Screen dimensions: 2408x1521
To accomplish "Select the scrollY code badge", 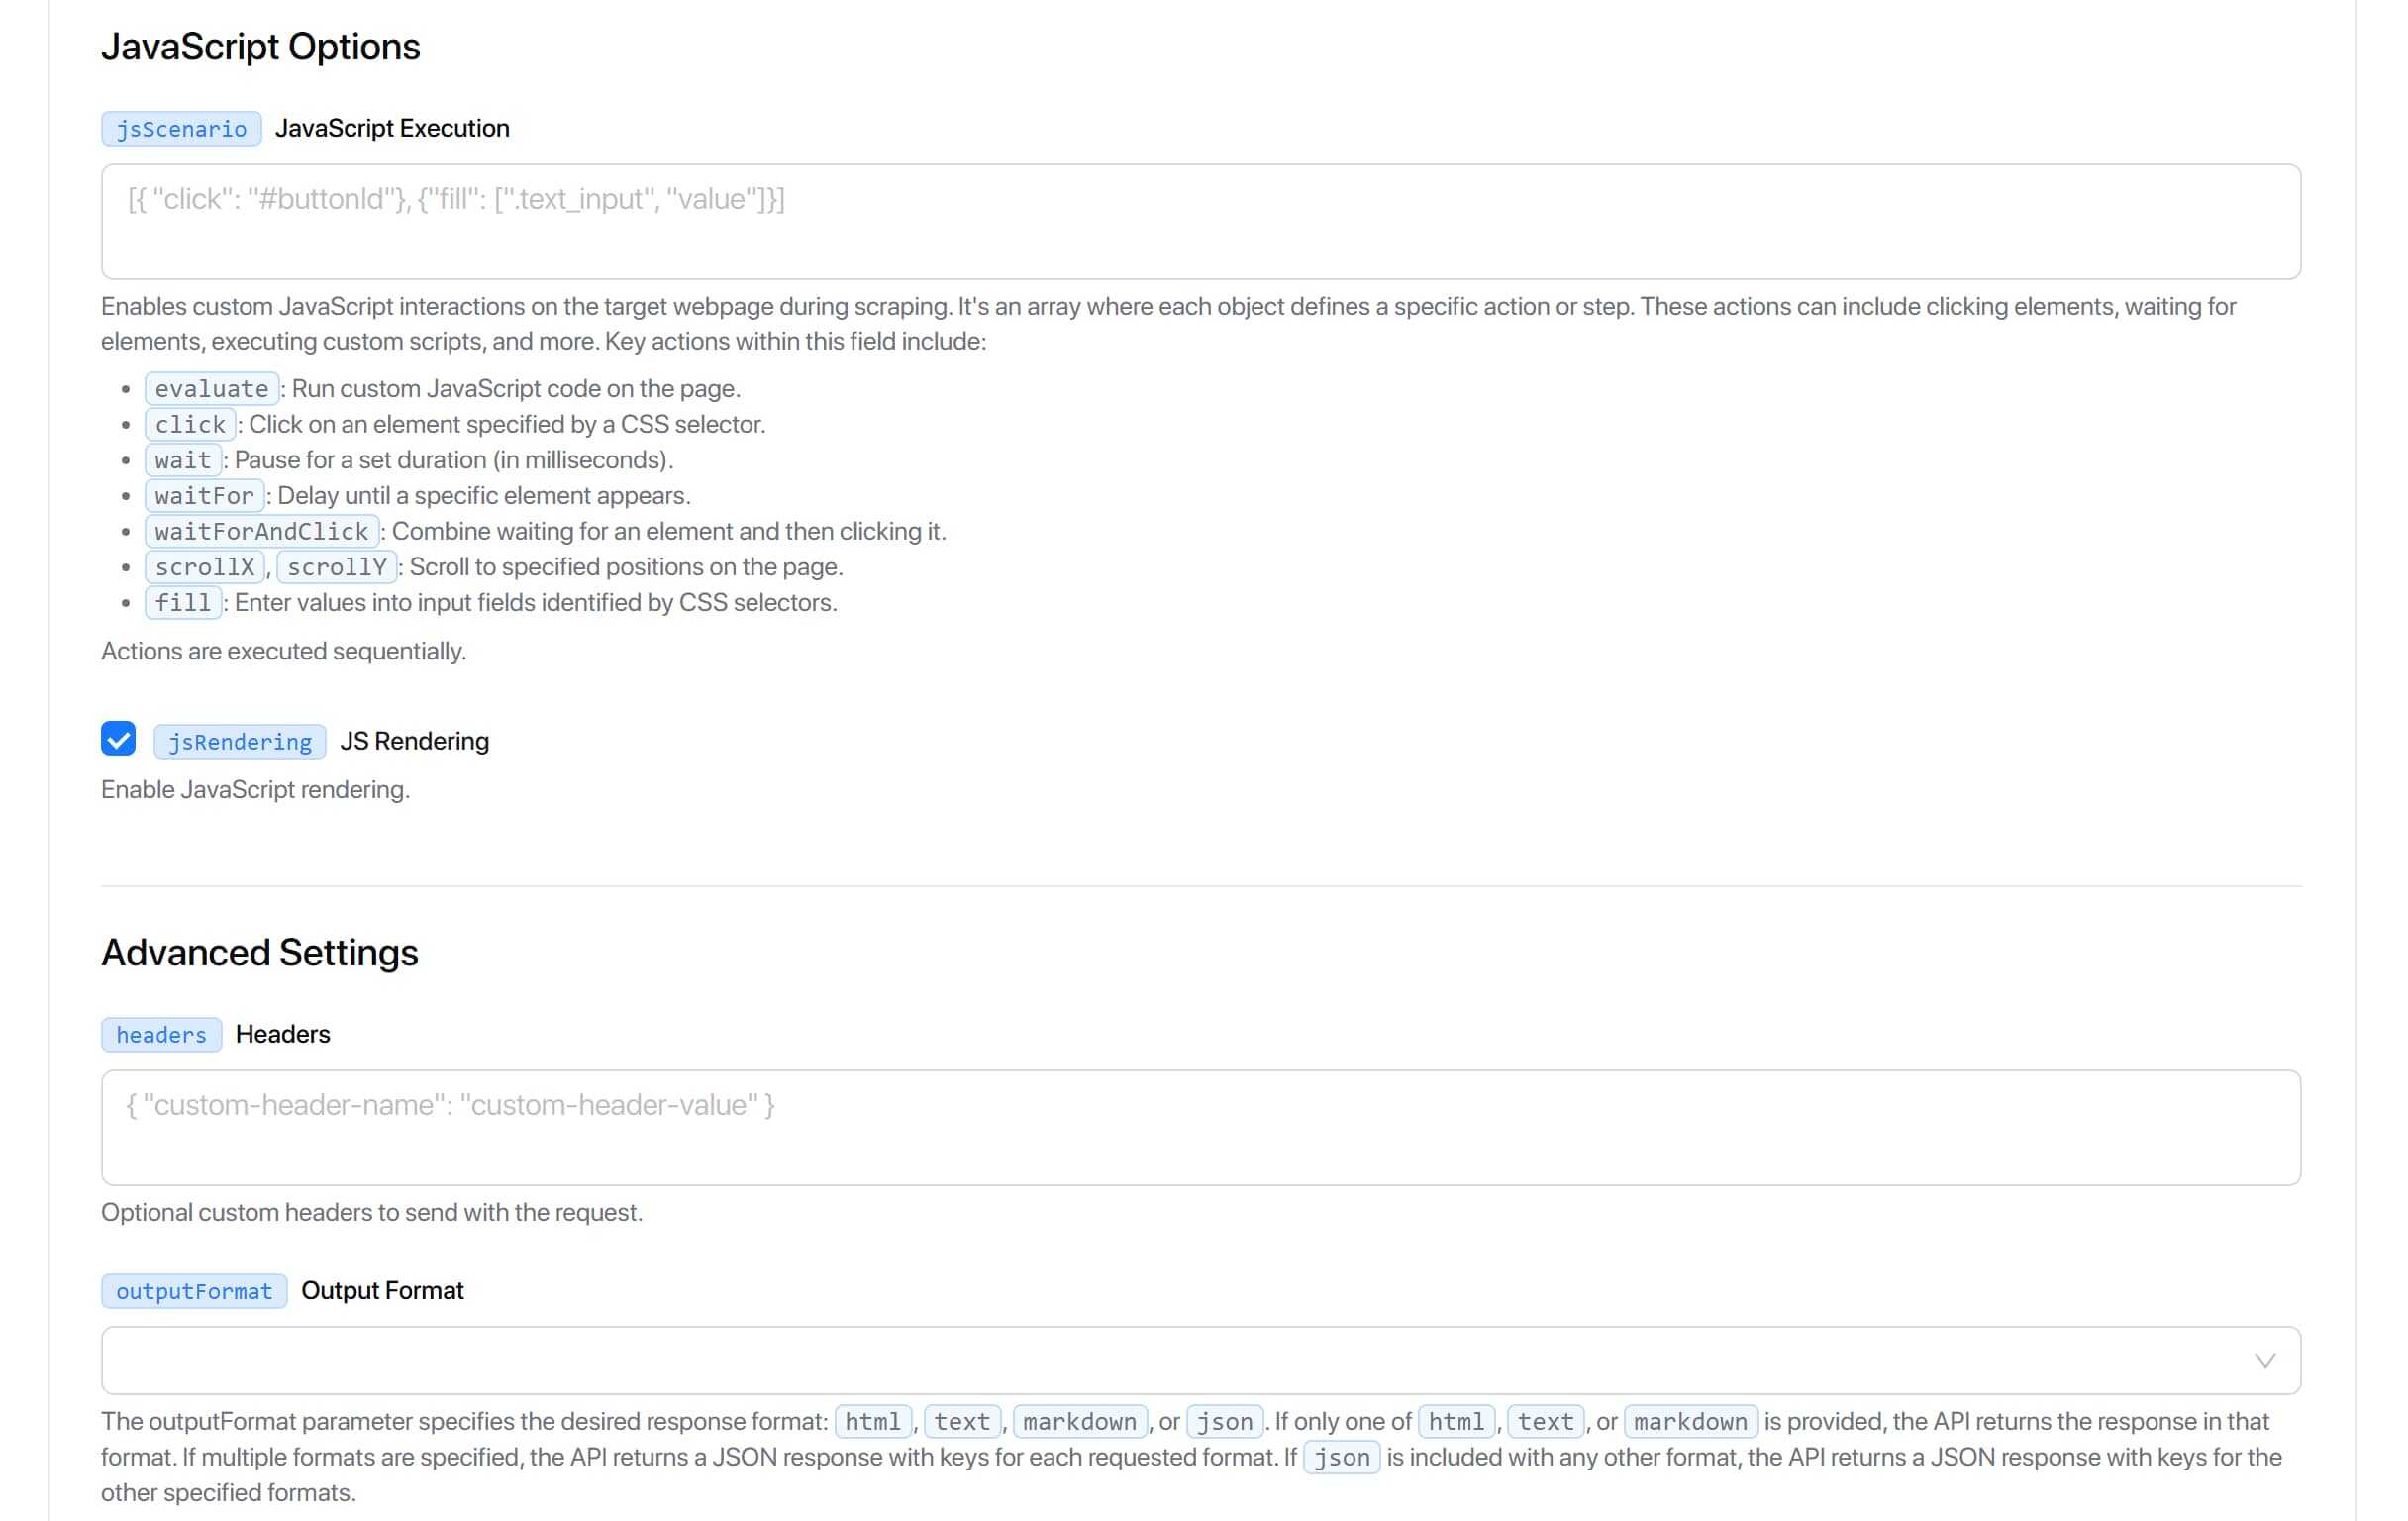I will 336,567.
